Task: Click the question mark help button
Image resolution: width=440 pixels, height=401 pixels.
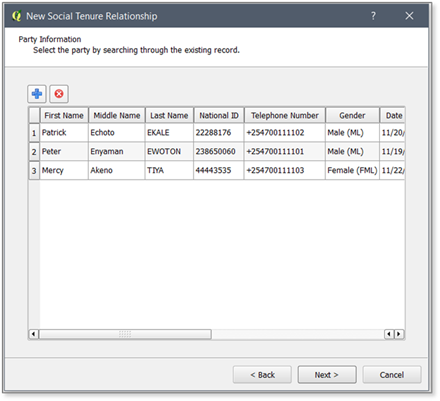Action: coord(373,16)
